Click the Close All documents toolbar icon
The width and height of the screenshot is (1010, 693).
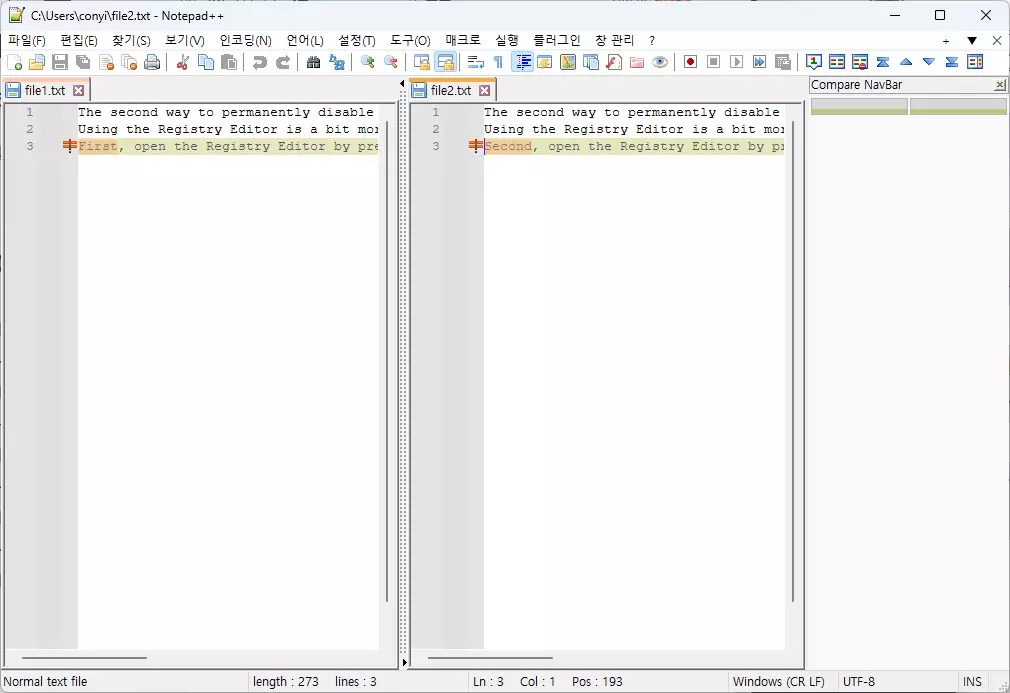(x=129, y=62)
